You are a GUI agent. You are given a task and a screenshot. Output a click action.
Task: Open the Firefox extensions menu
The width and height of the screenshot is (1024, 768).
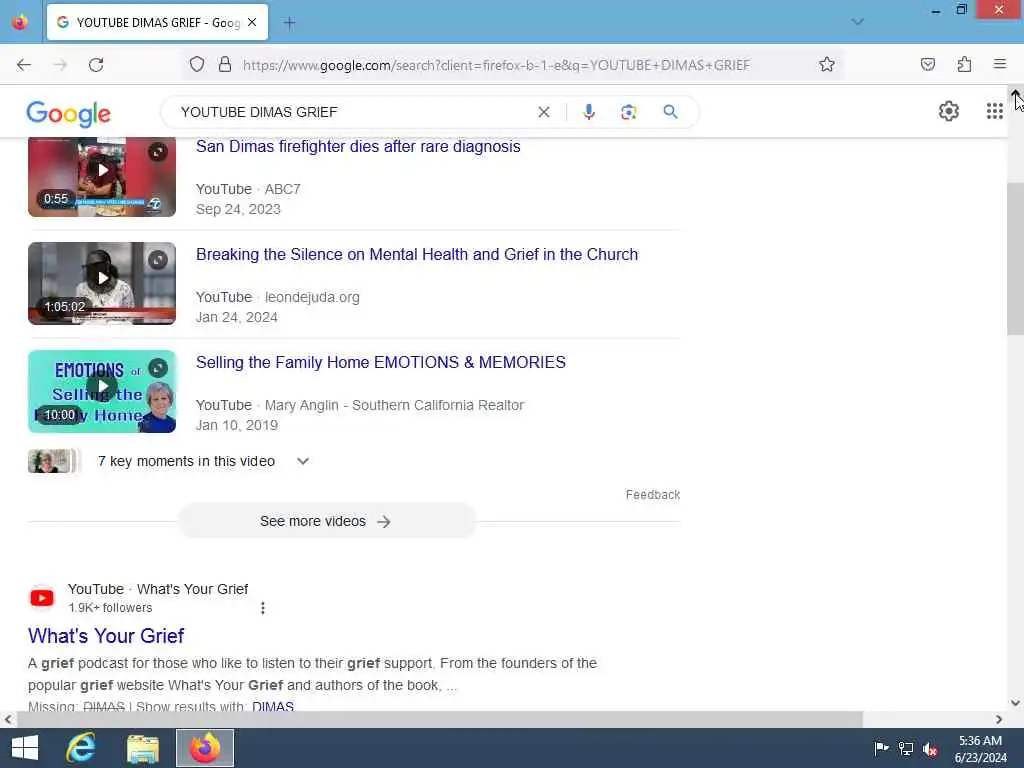pyautogui.click(x=964, y=64)
